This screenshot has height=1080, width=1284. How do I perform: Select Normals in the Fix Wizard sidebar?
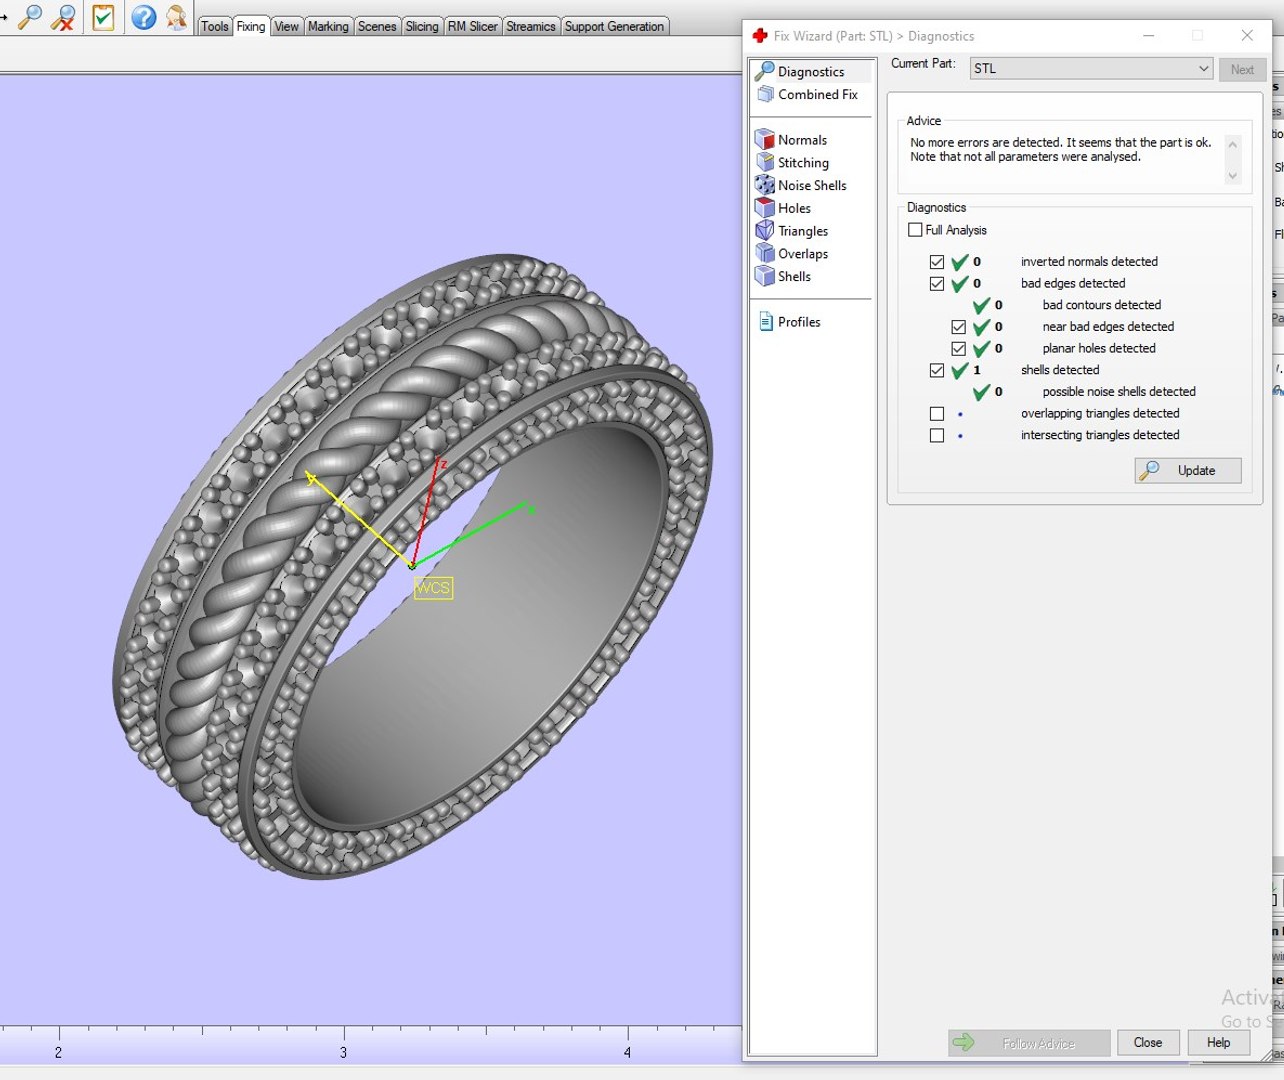tap(802, 140)
